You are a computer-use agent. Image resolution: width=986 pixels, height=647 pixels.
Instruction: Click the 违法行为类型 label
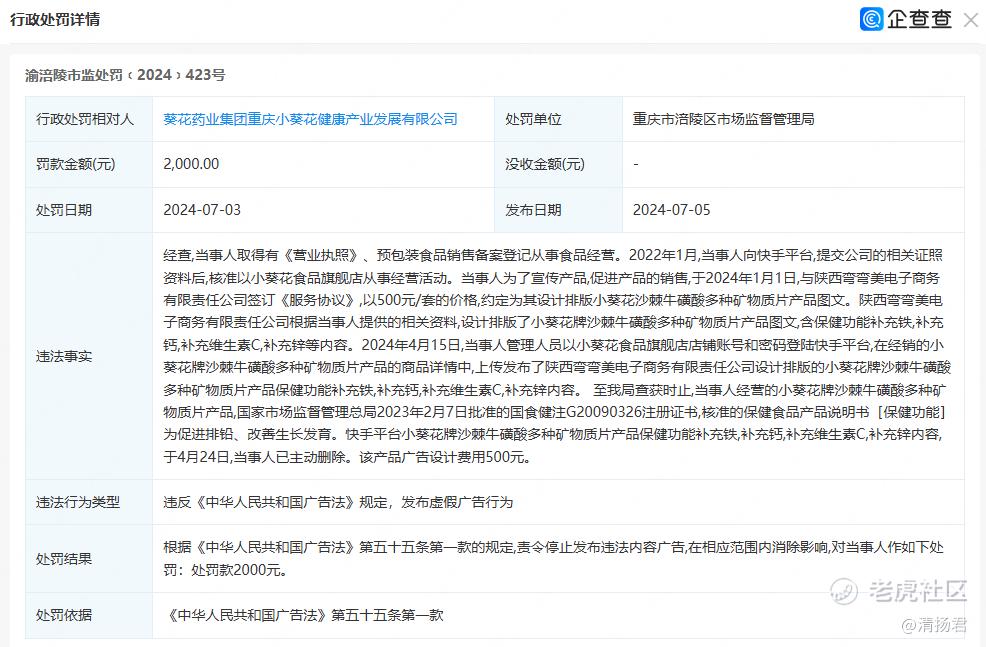click(x=77, y=502)
